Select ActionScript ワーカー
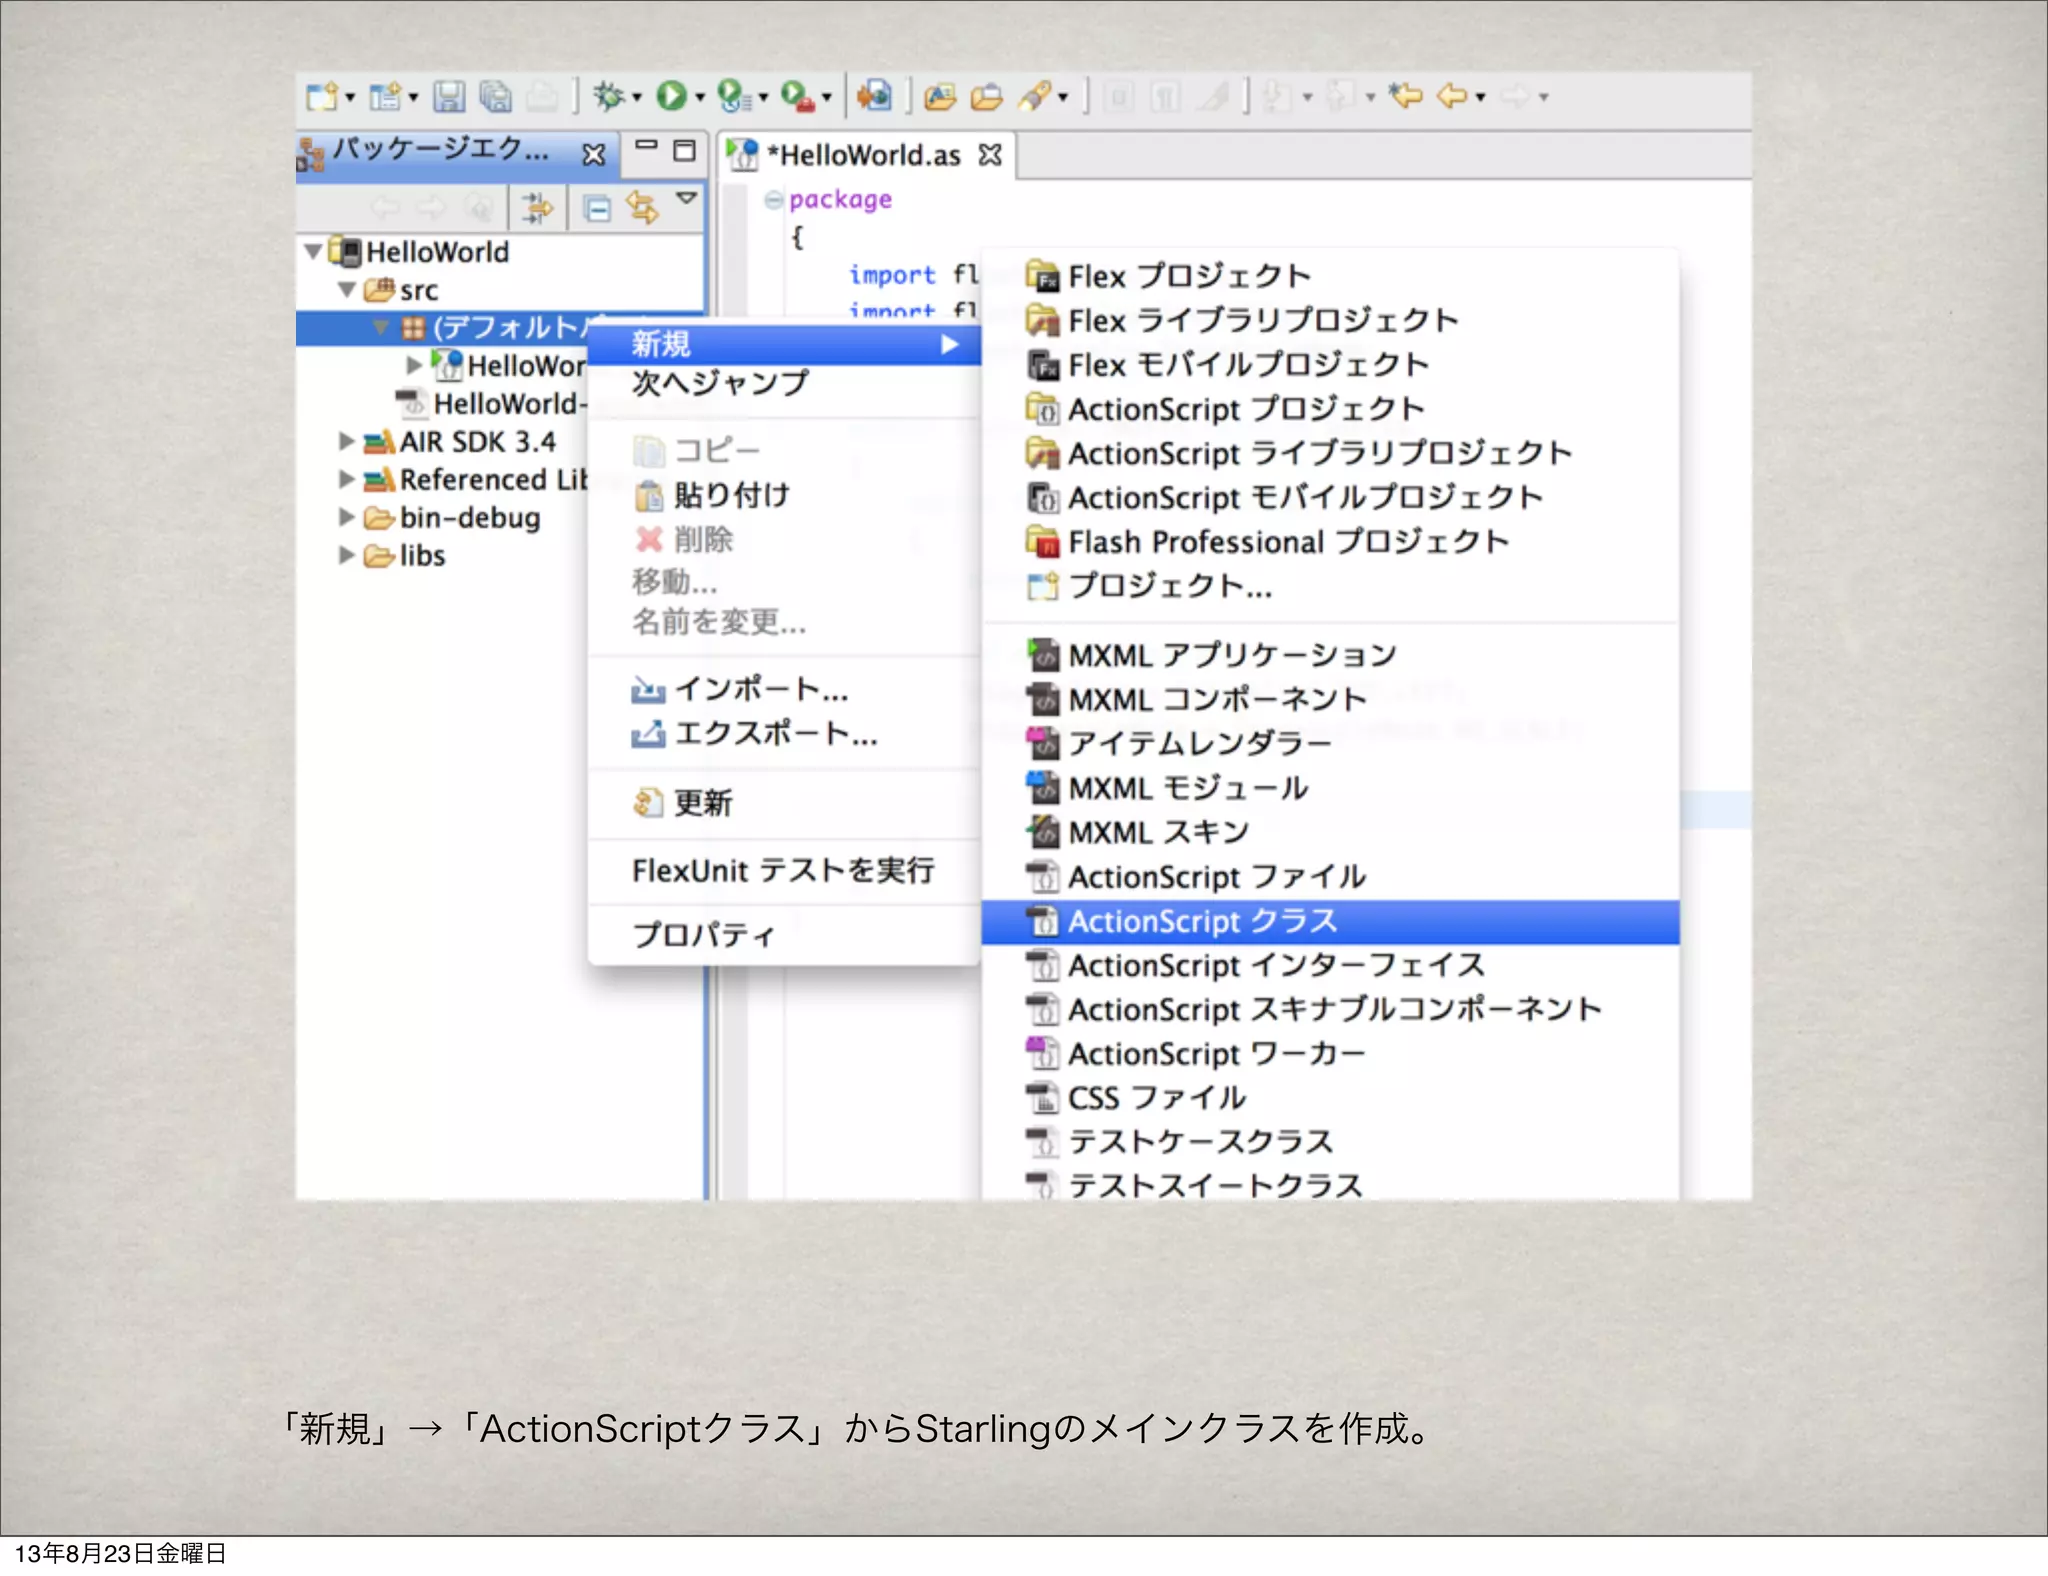Viewport: 2048px width, 1576px height. pos(1330,1054)
